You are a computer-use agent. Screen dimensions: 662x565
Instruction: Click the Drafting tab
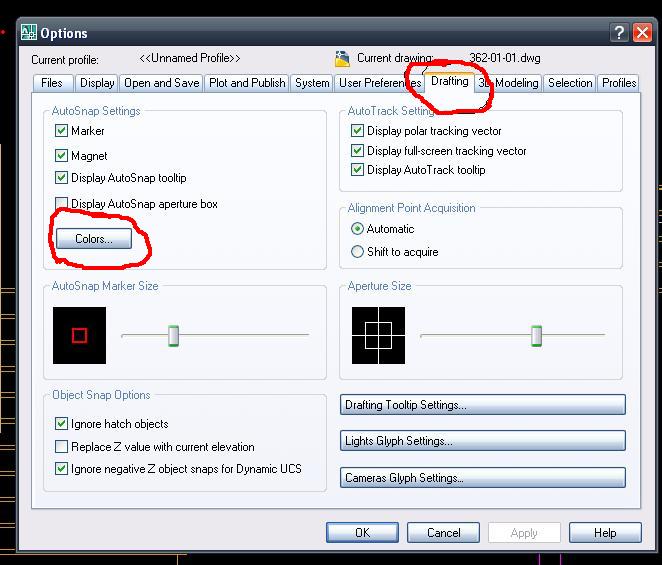point(450,81)
